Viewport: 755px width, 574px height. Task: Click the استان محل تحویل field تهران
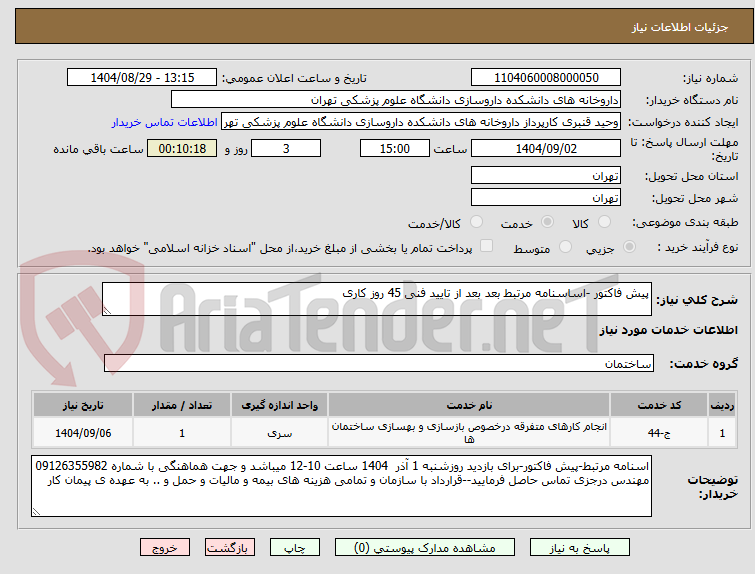[546, 175]
